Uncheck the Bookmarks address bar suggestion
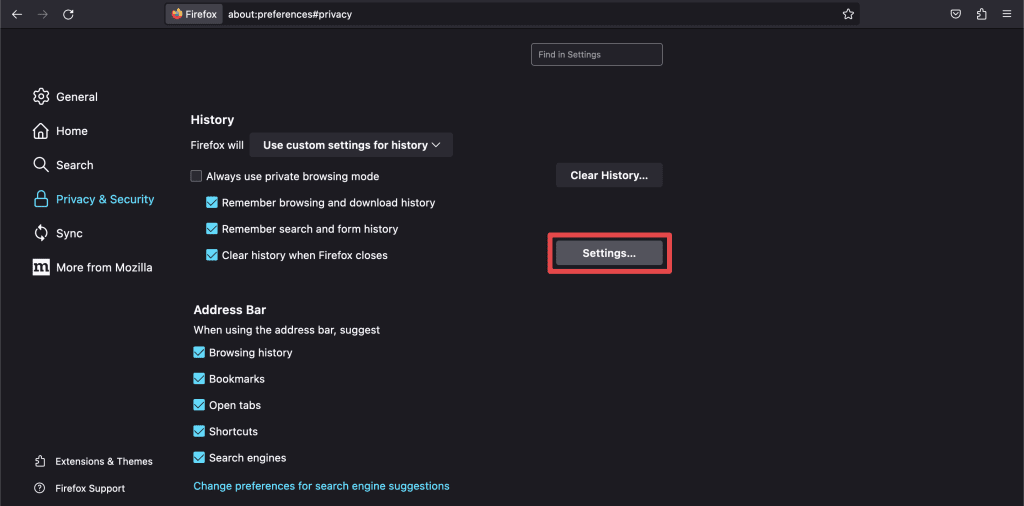 pyautogui.click(x=199, y=379)
